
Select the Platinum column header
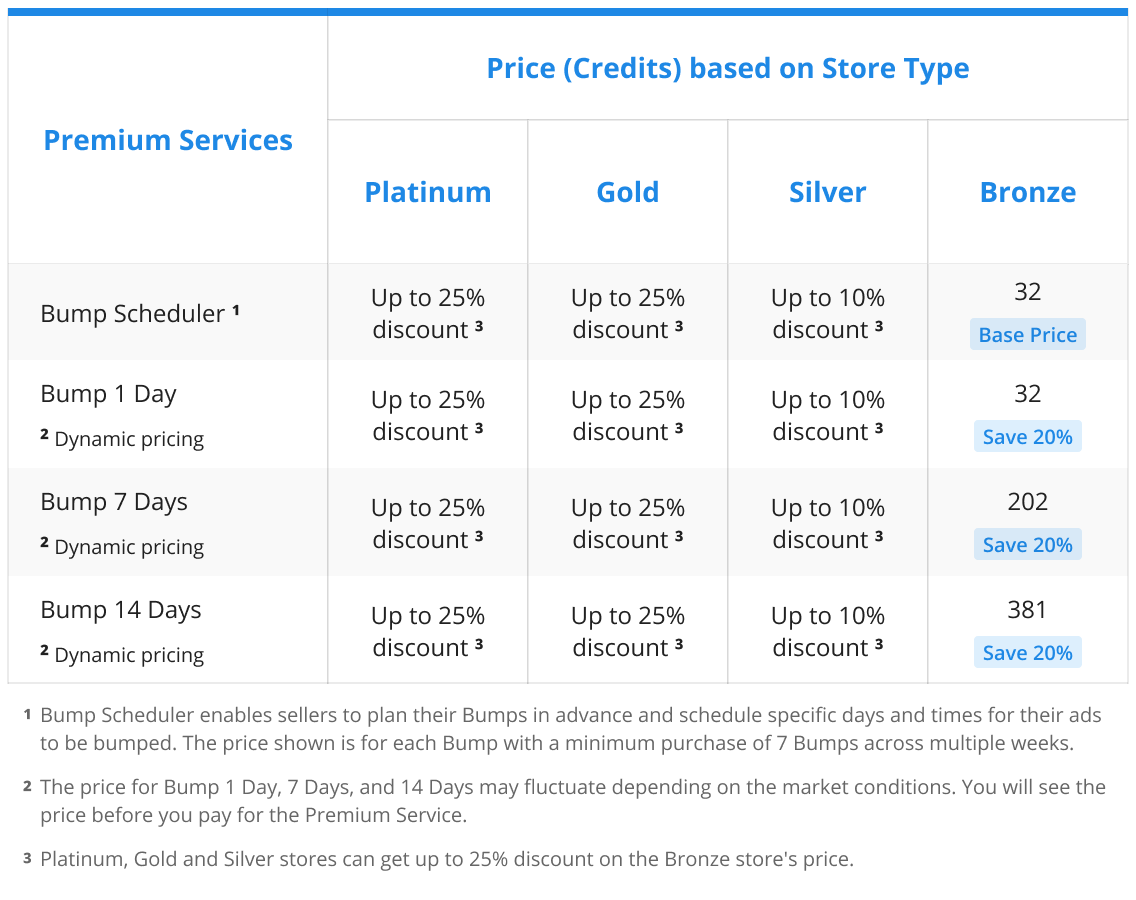[428, 192]
